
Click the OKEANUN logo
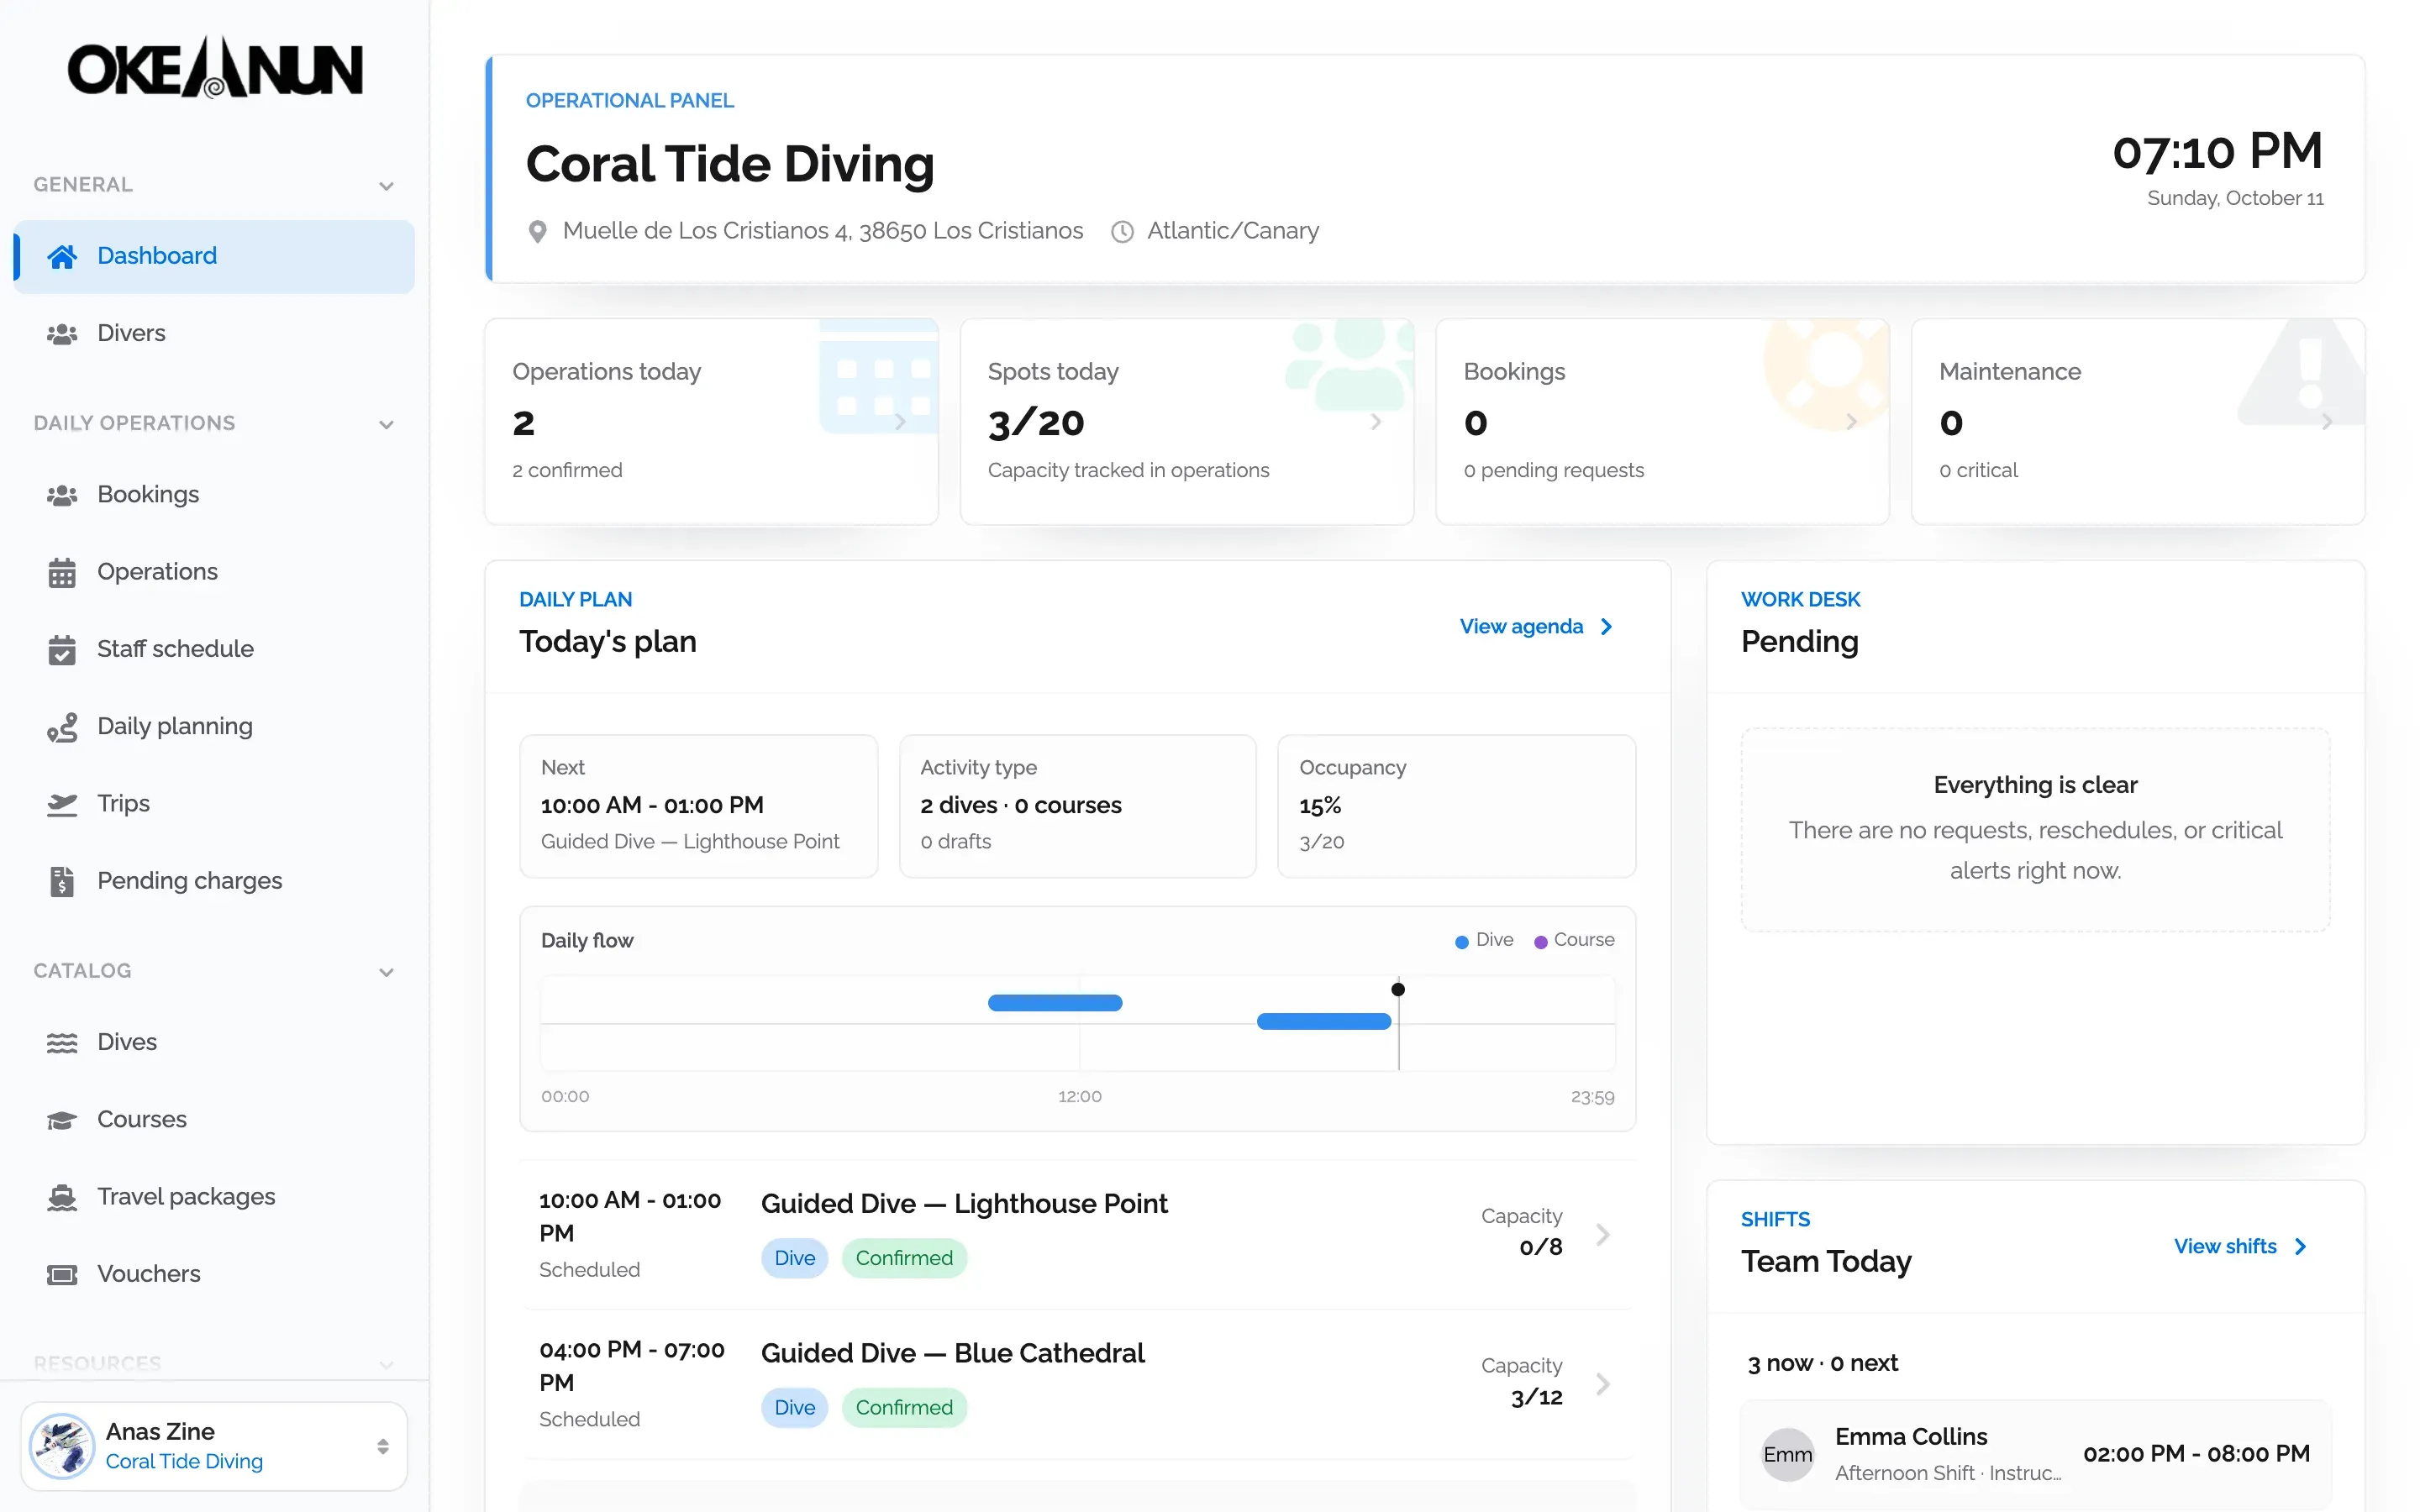[x=214, y=68]
